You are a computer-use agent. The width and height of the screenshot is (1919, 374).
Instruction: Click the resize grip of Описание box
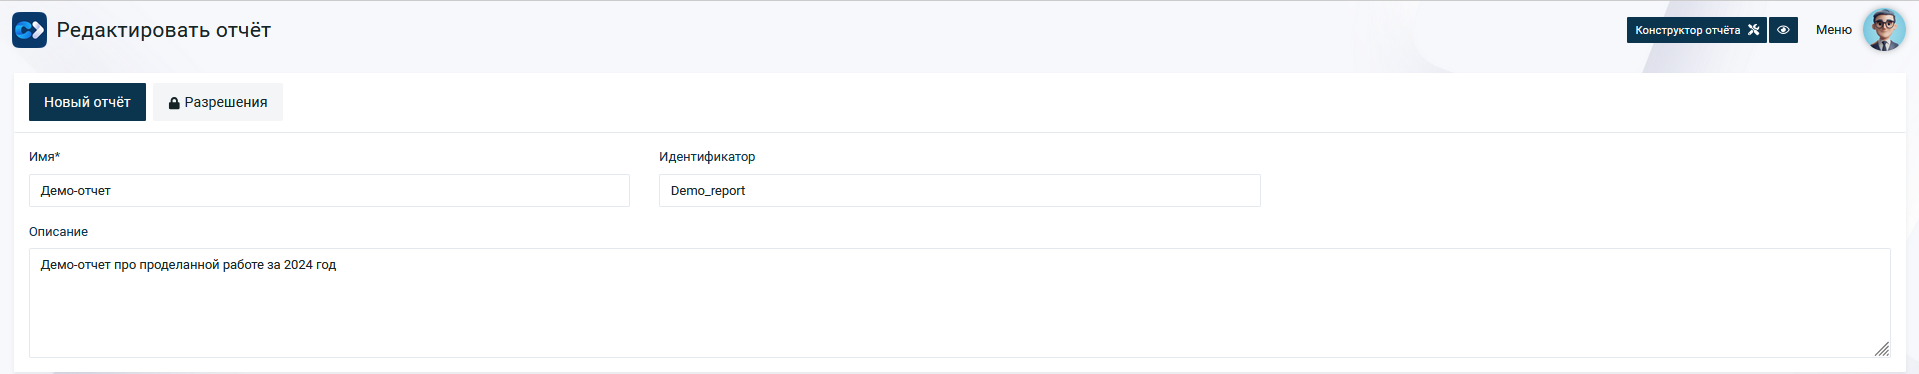click(x=1881, y=348)
